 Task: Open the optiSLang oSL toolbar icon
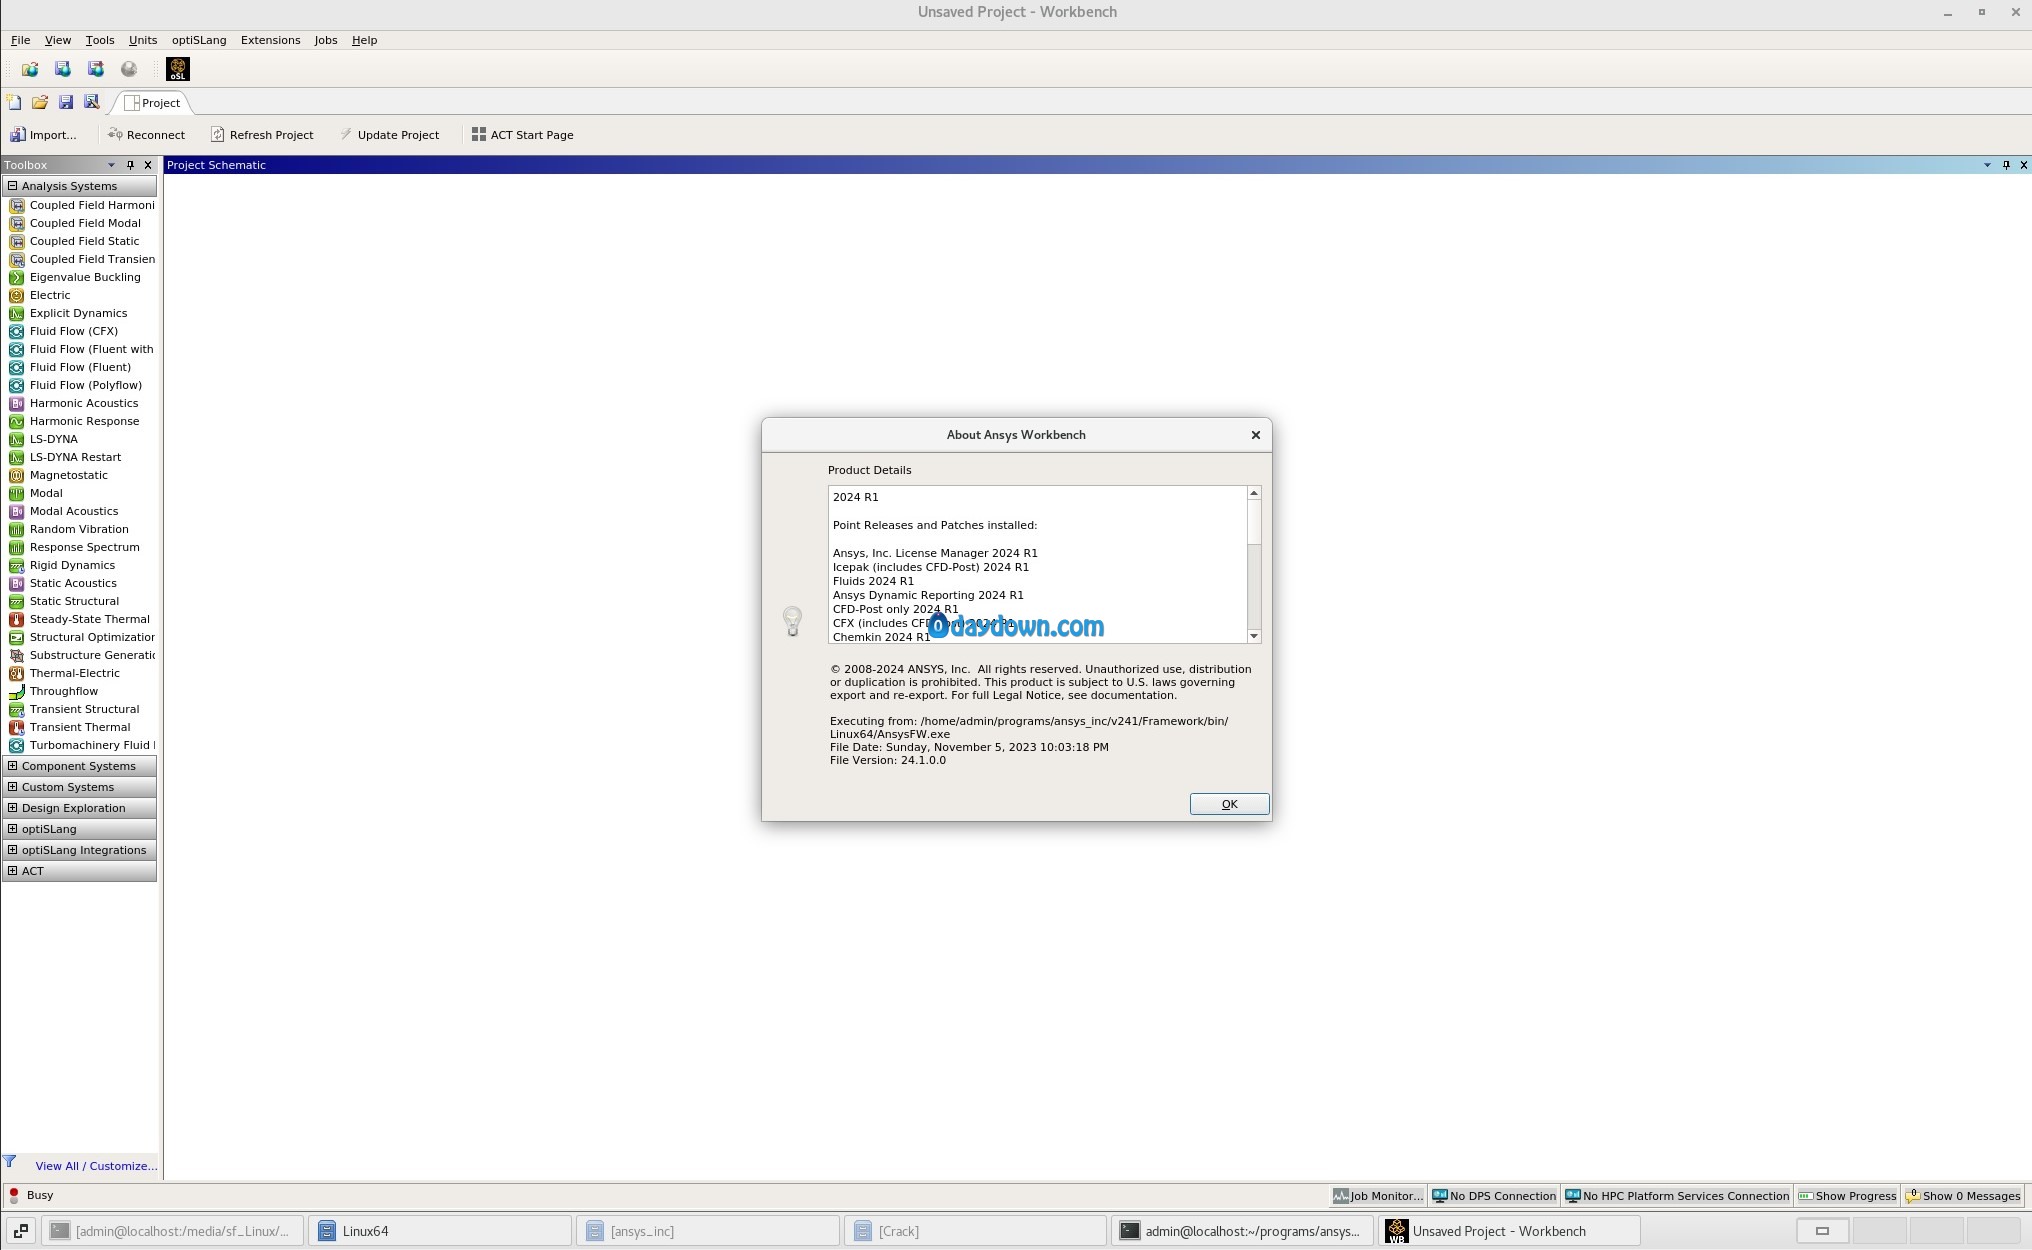point(178,69)
